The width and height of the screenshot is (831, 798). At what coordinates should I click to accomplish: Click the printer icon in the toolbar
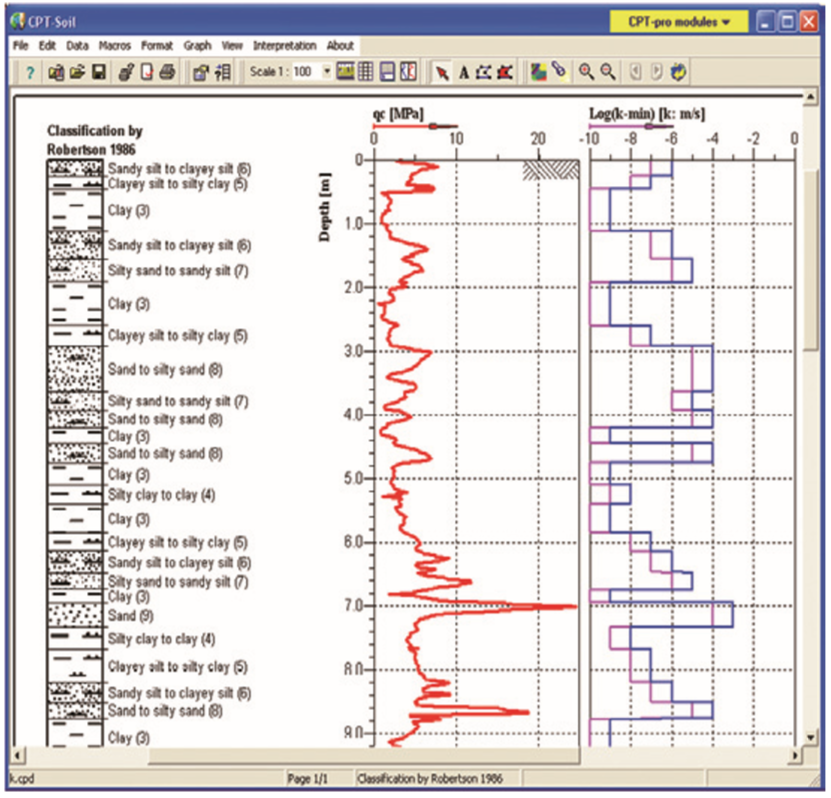pos(167,73)
